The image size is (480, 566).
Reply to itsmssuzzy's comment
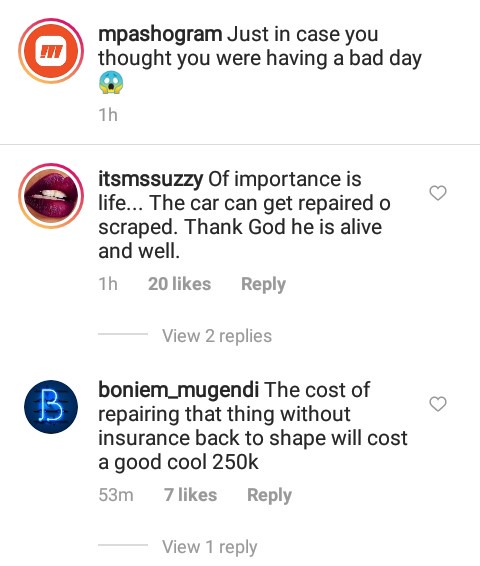pyautogui.click(x=263, y=284)
